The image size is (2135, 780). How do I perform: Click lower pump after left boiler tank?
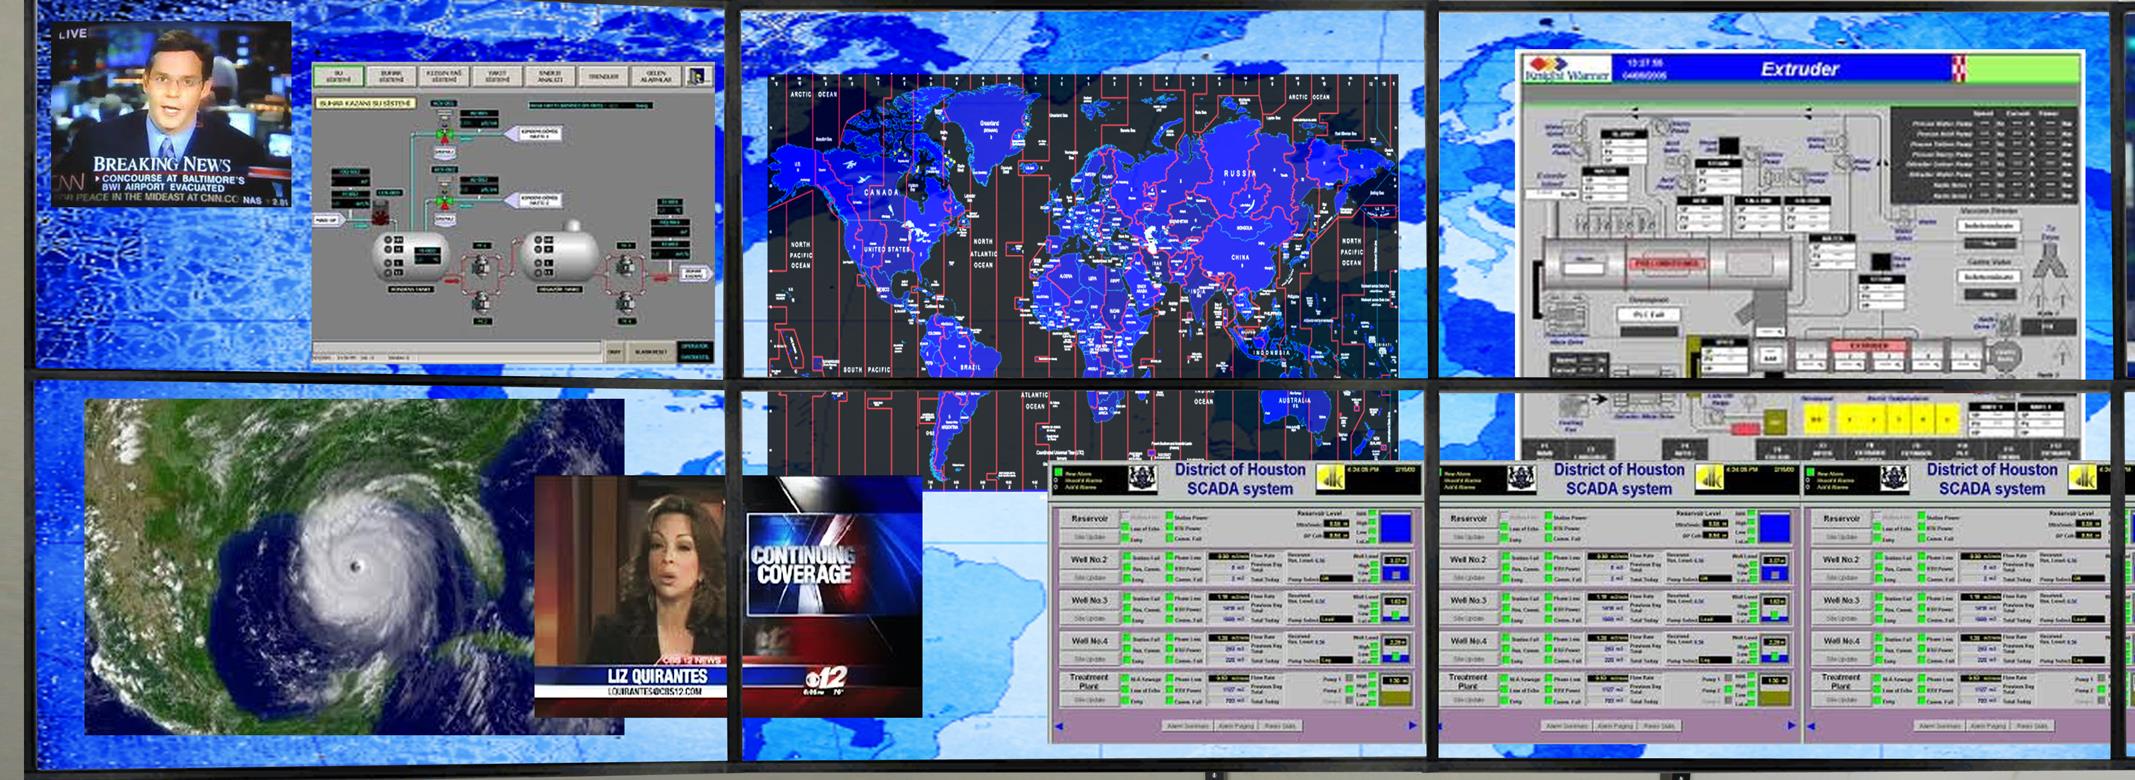(x=482, y=301)
